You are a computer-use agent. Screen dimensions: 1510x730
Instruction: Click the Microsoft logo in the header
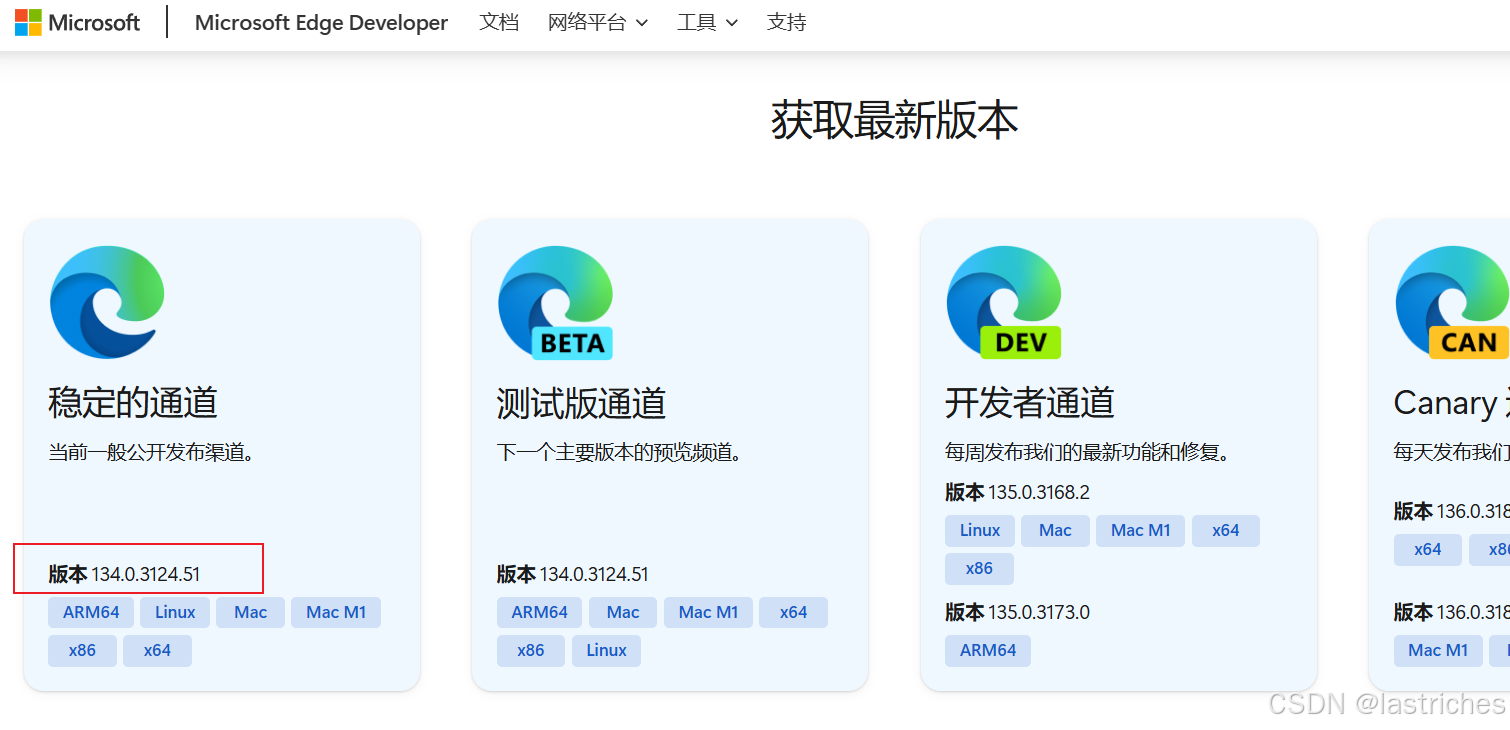point(77,22)
